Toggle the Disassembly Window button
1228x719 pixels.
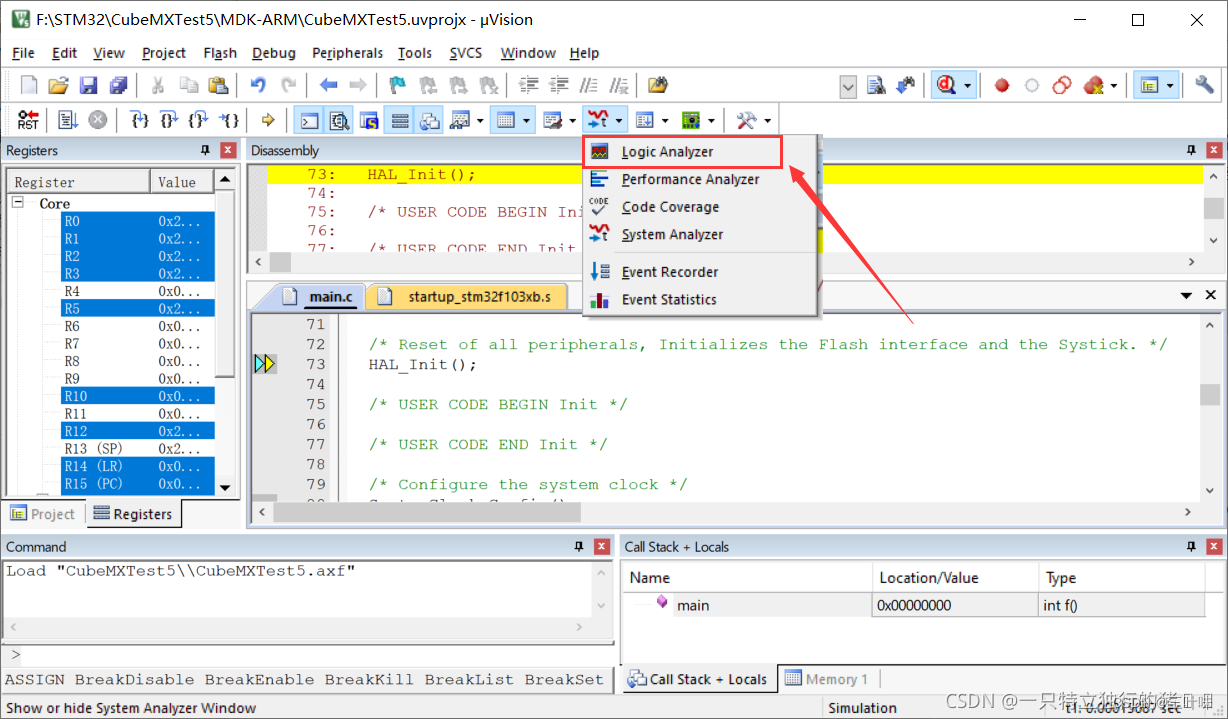coord(340,120)
